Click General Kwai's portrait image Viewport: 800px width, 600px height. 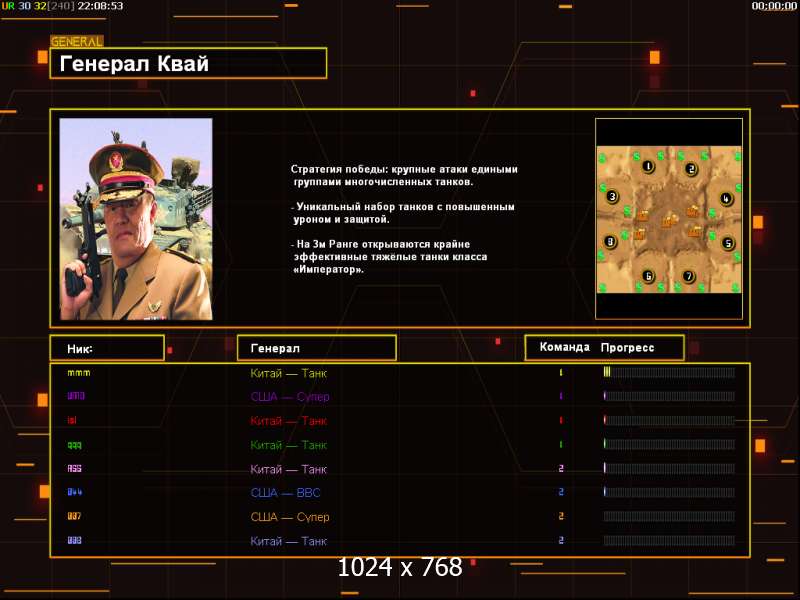click(x=136, y=219)
